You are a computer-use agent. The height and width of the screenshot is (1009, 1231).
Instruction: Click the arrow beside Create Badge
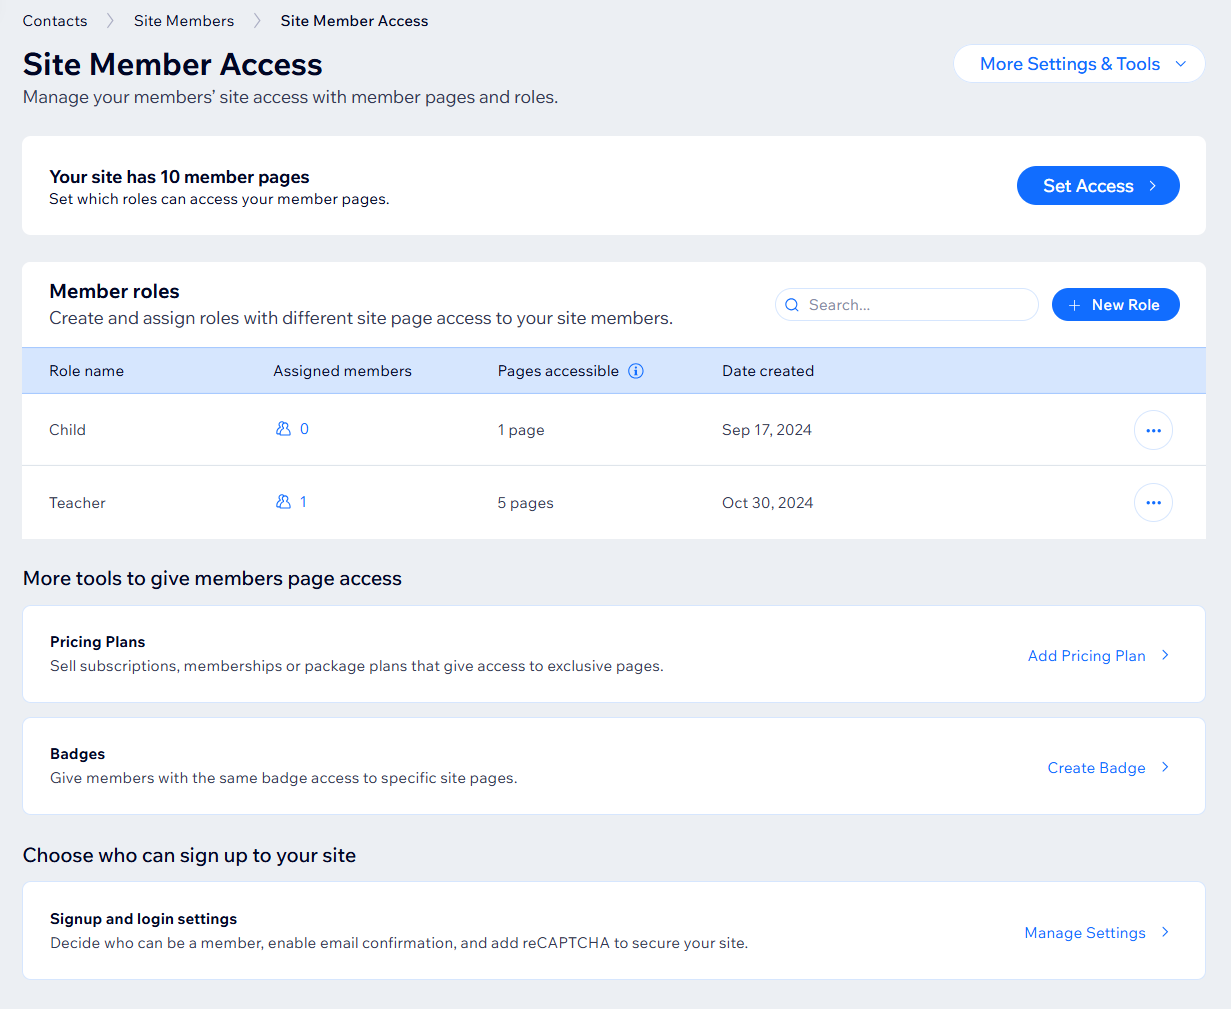point(1165,768)
